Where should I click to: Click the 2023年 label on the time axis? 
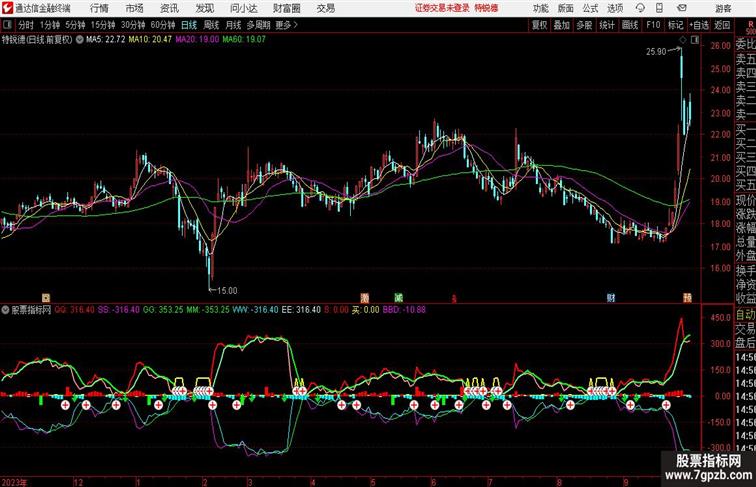(x=14, y=482)
